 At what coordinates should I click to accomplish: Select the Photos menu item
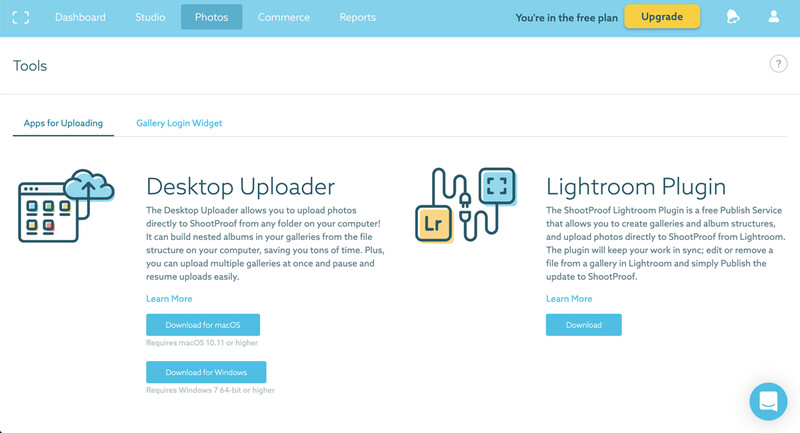click(x=211, y=17)
